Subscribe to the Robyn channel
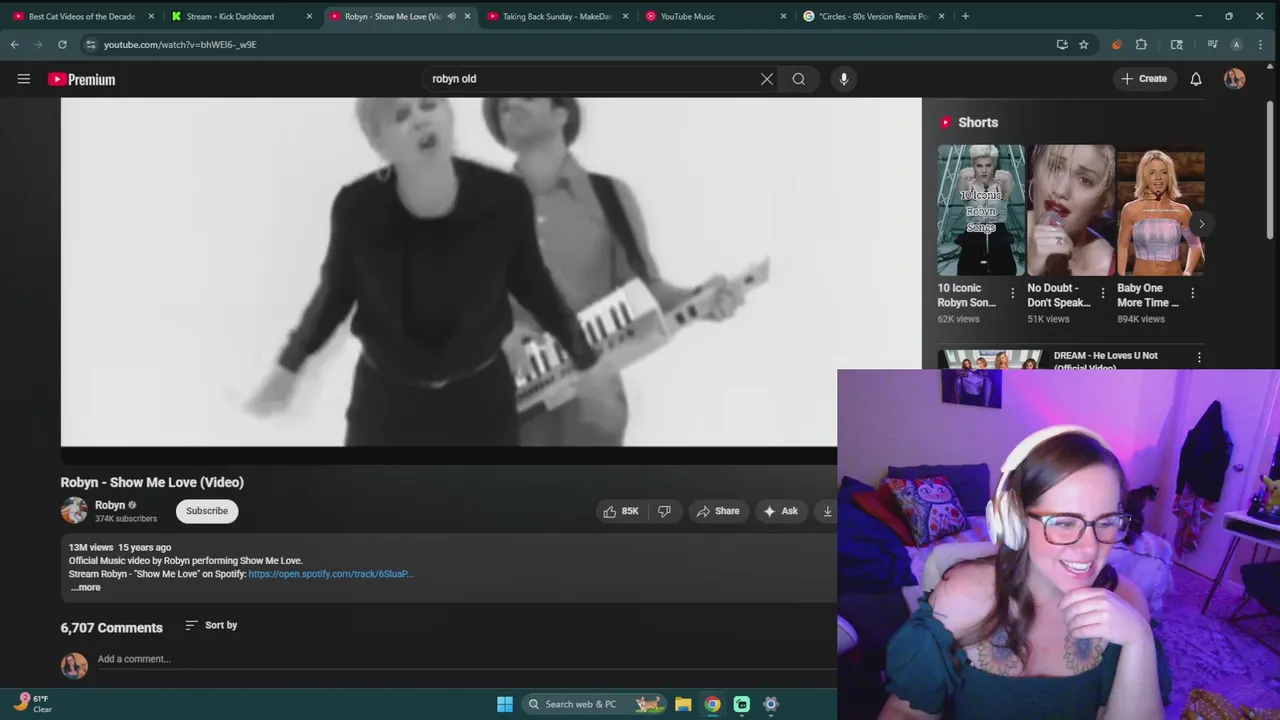 point(207,511)
